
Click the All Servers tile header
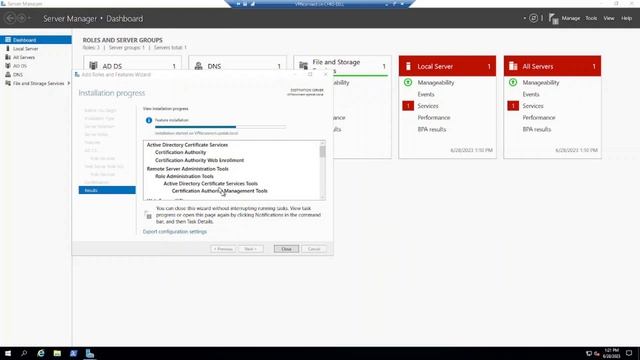pos(552,66)
